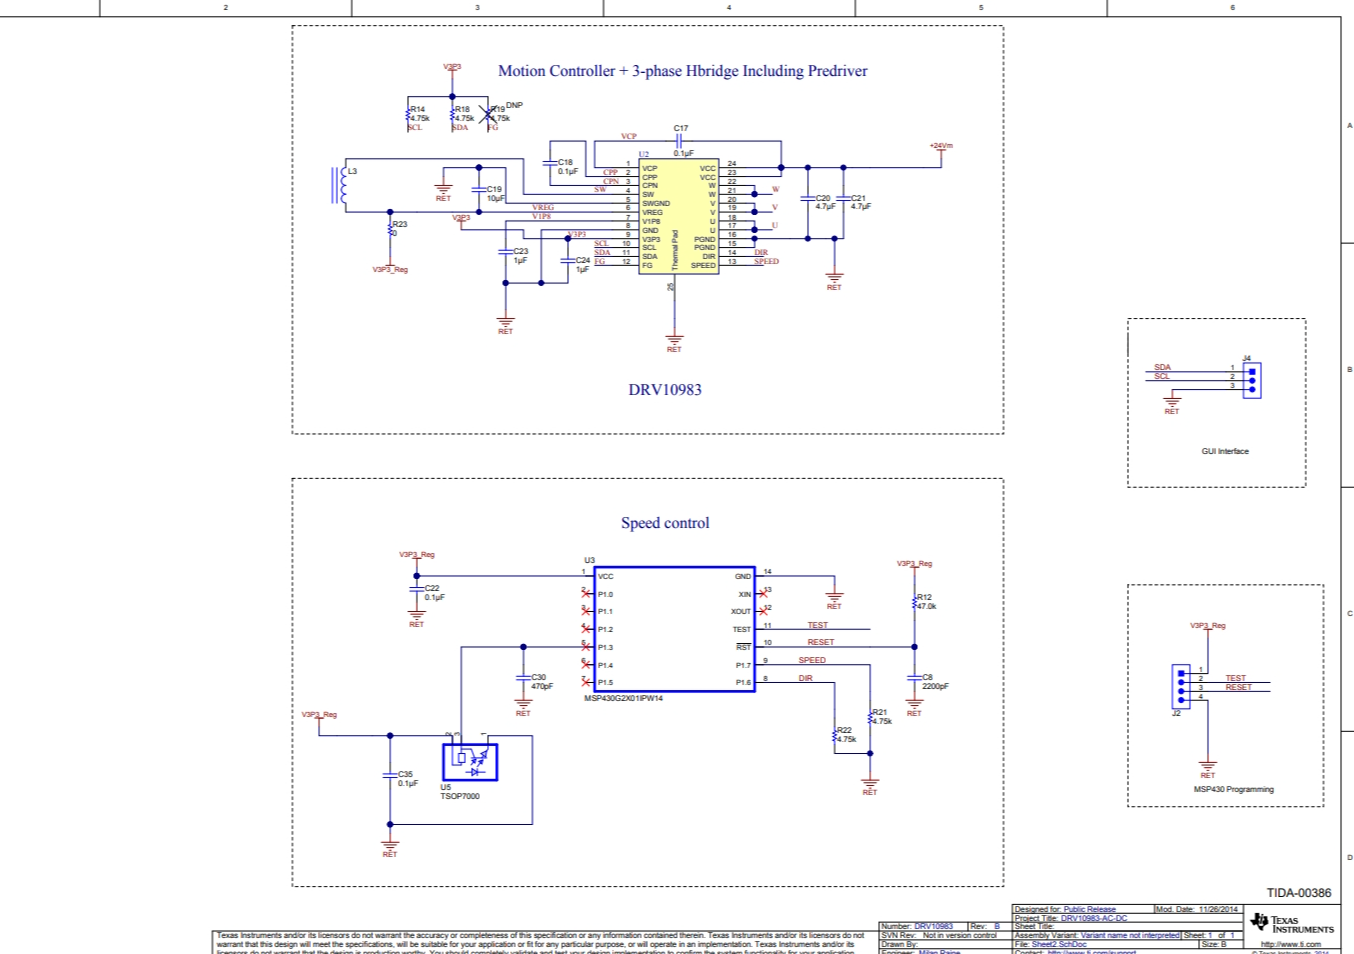Select the U3 MSP430 microcontroller symbol

tap(675, 629)
